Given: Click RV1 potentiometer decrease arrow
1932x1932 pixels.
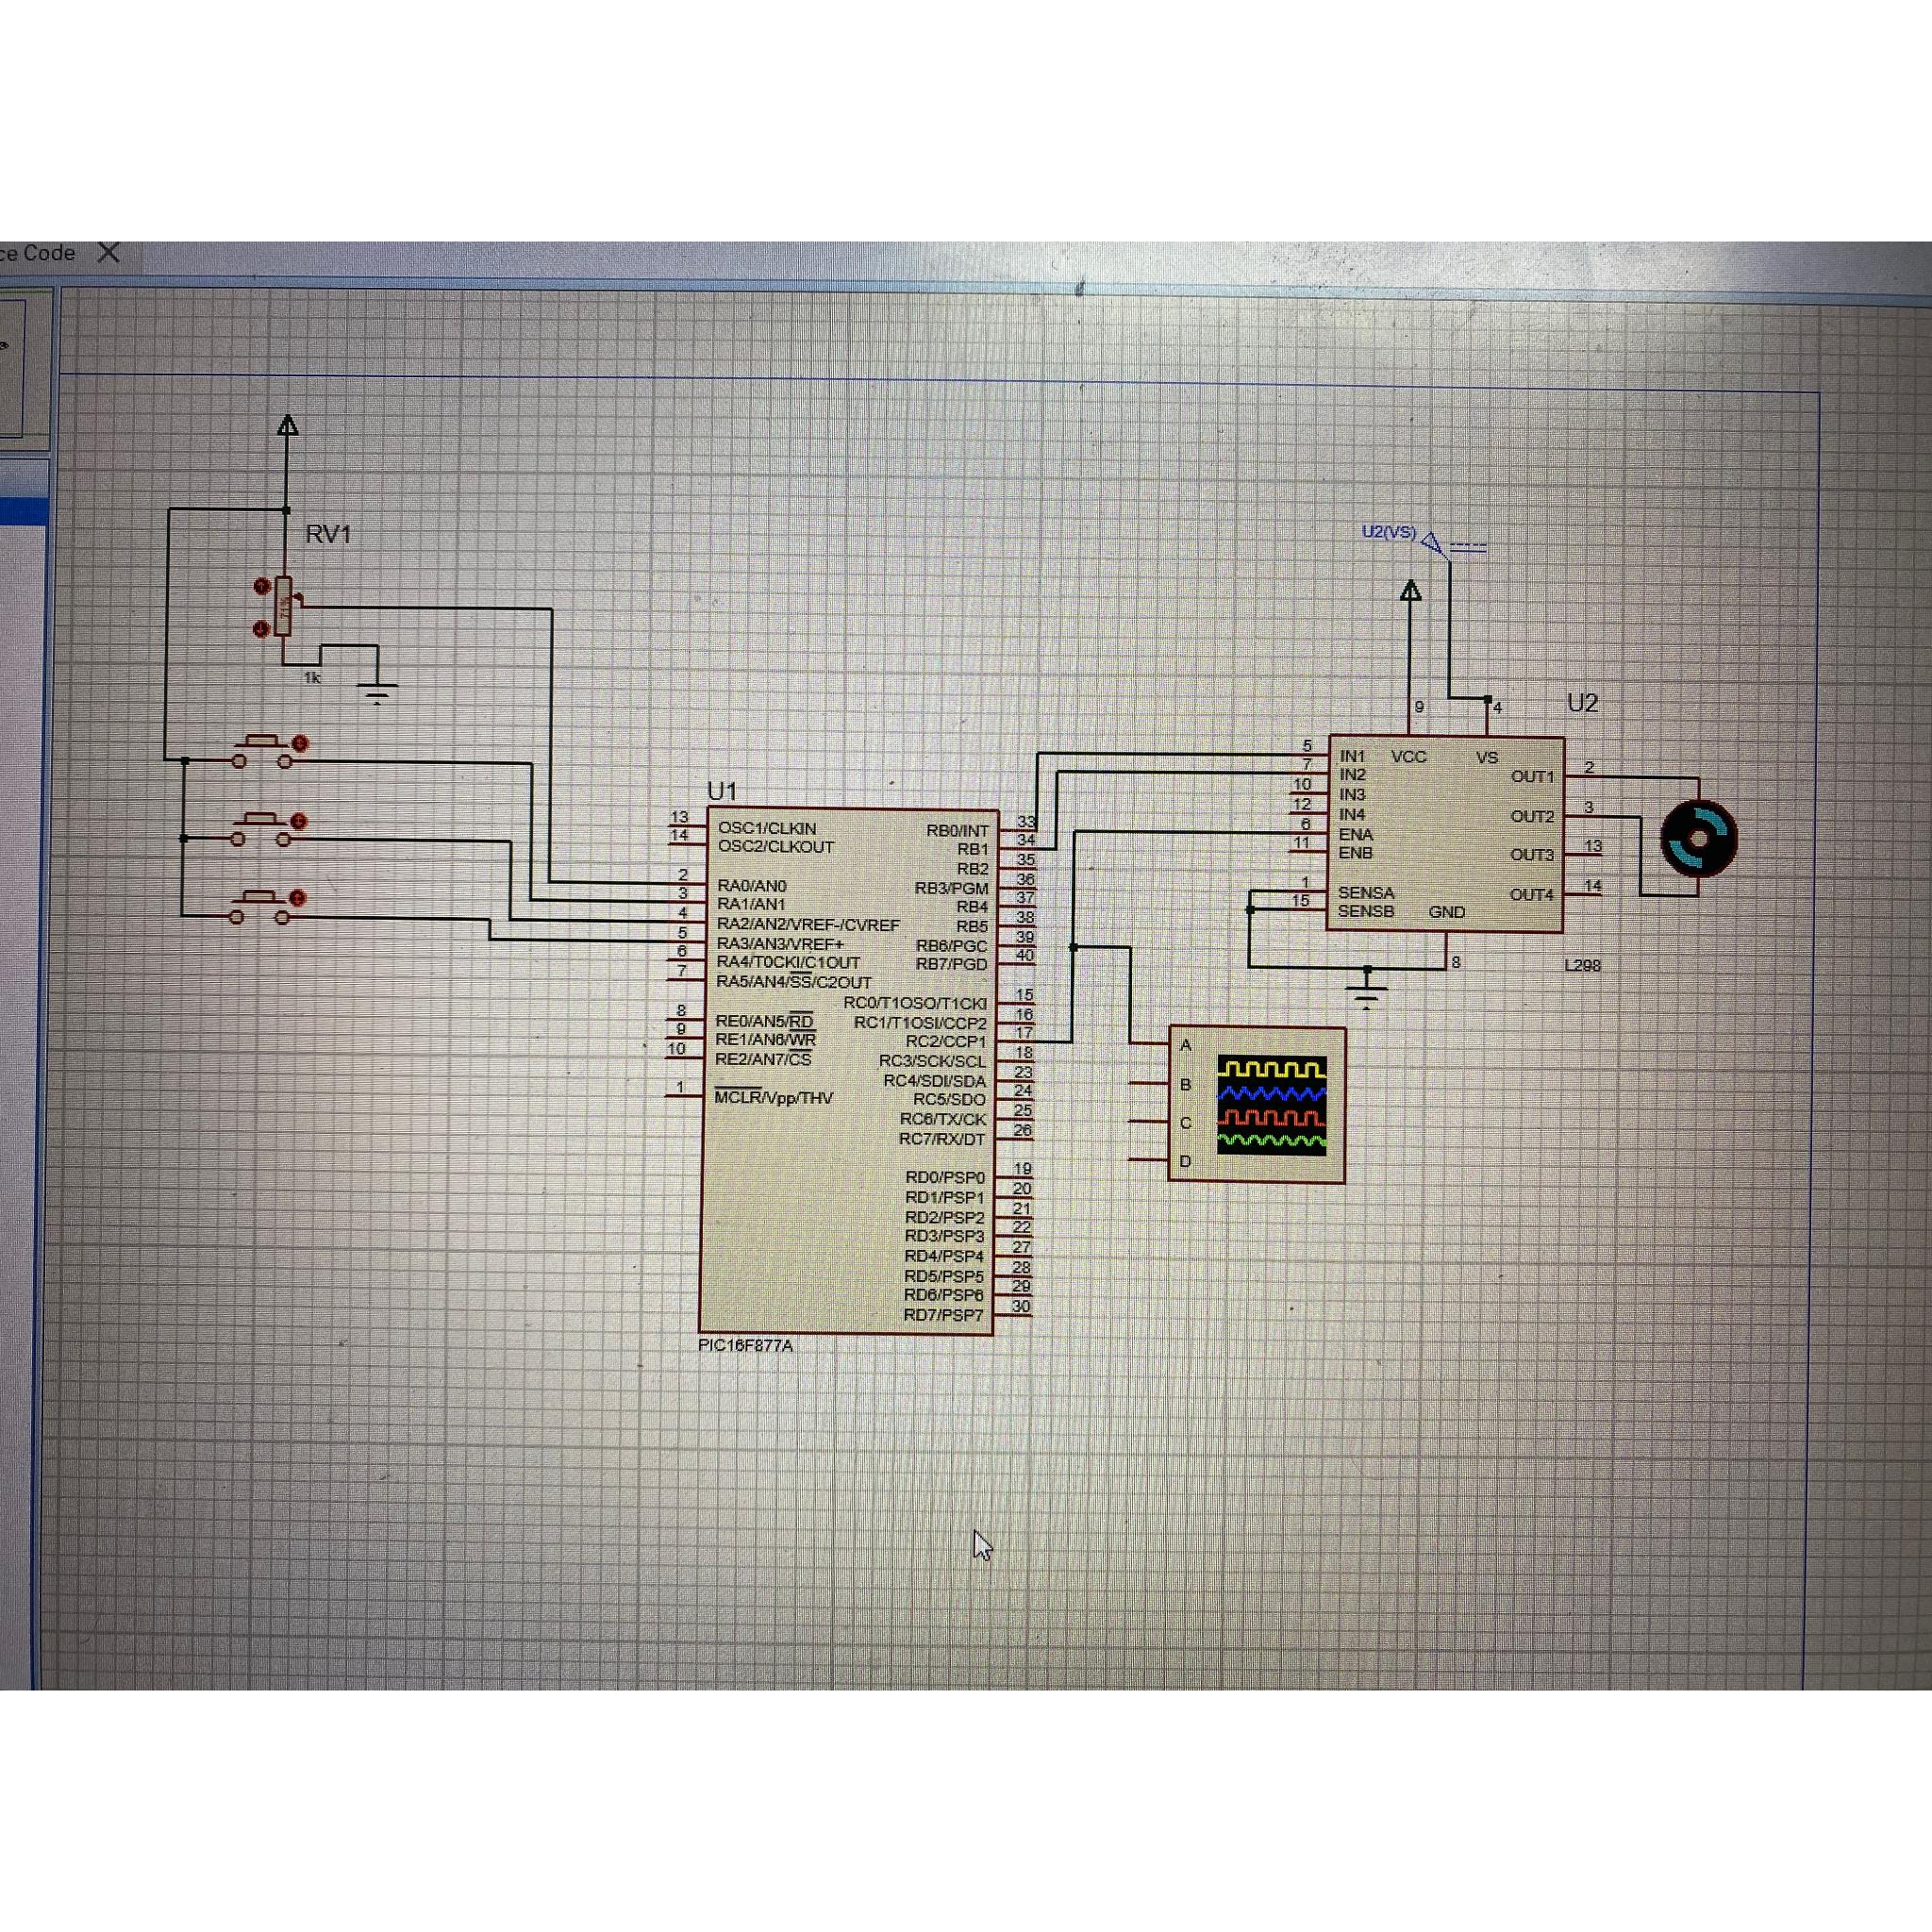Looking at the screenshot, I should (x=262, y=628).
